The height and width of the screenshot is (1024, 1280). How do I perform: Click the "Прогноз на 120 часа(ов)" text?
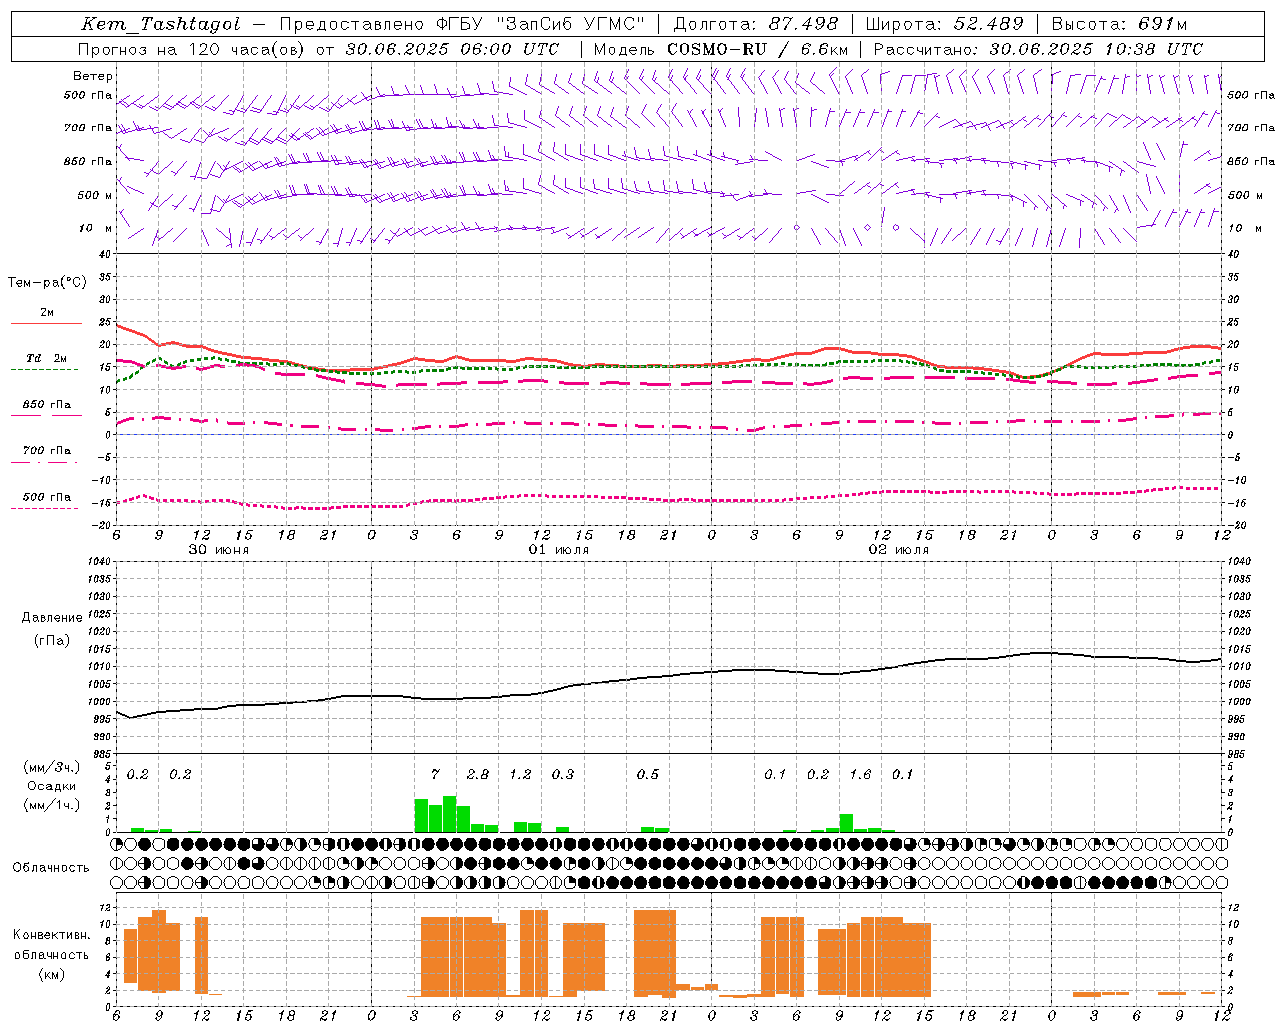coord(193,49)
